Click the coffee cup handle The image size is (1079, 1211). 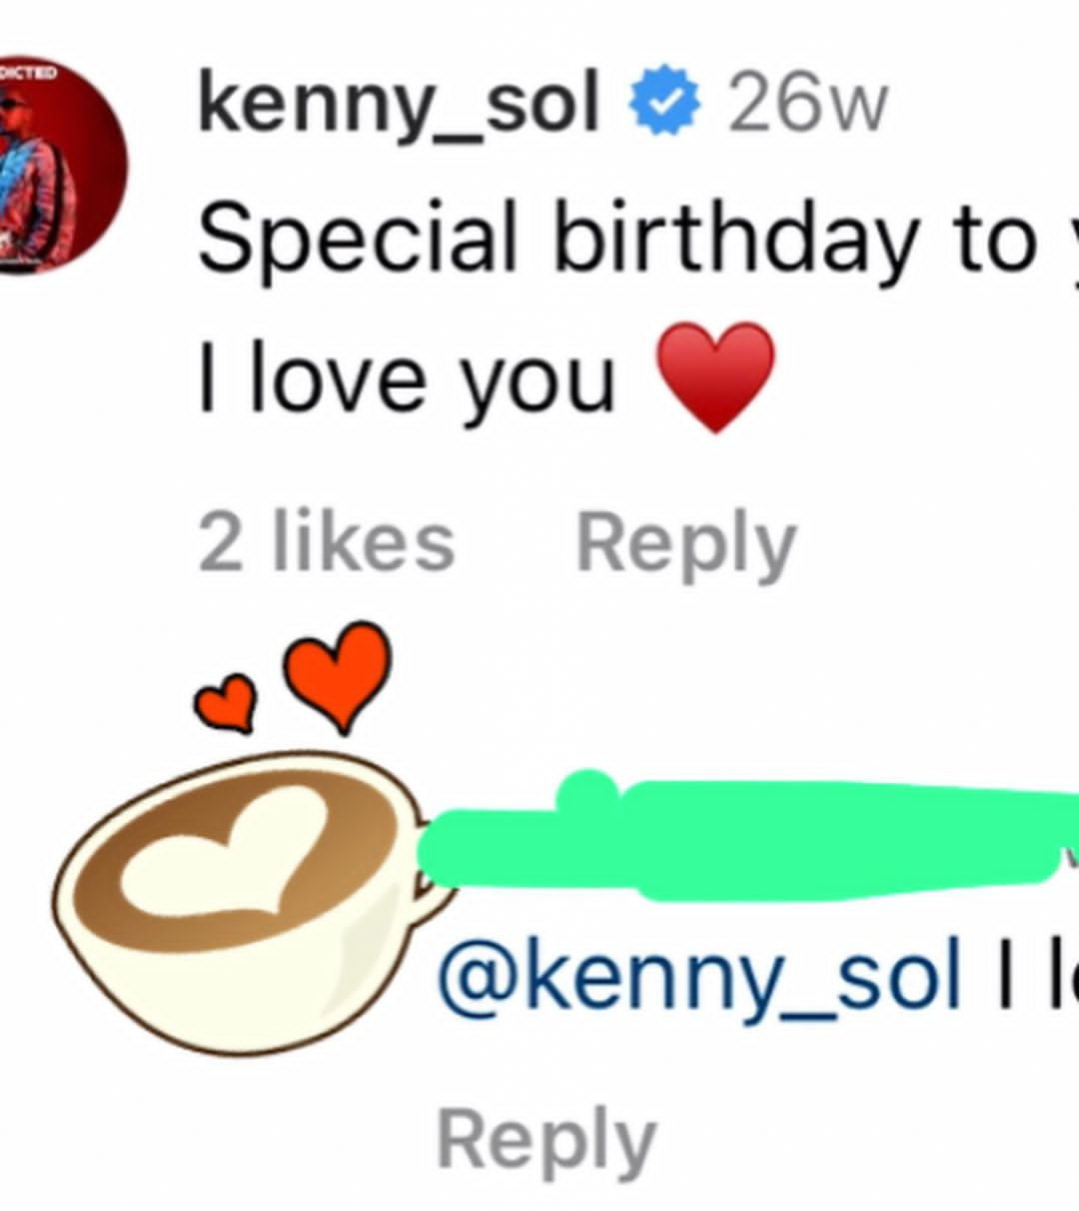(x=430, y=893)
